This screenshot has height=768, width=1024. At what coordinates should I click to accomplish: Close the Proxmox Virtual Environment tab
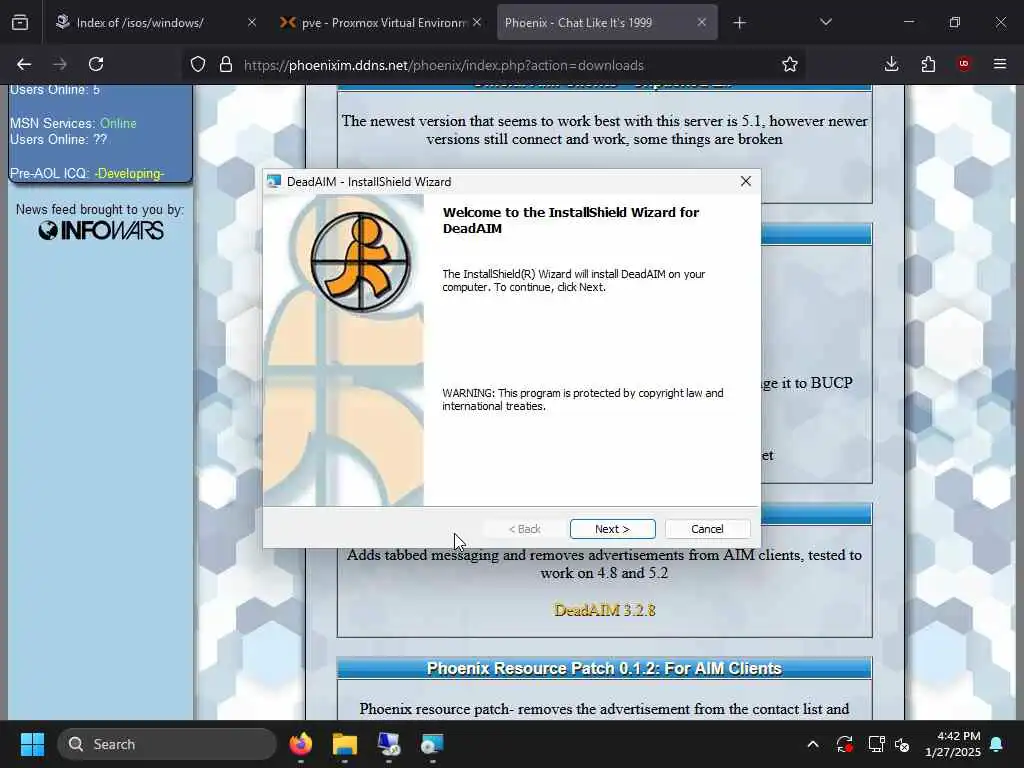(x=477, y=22)
